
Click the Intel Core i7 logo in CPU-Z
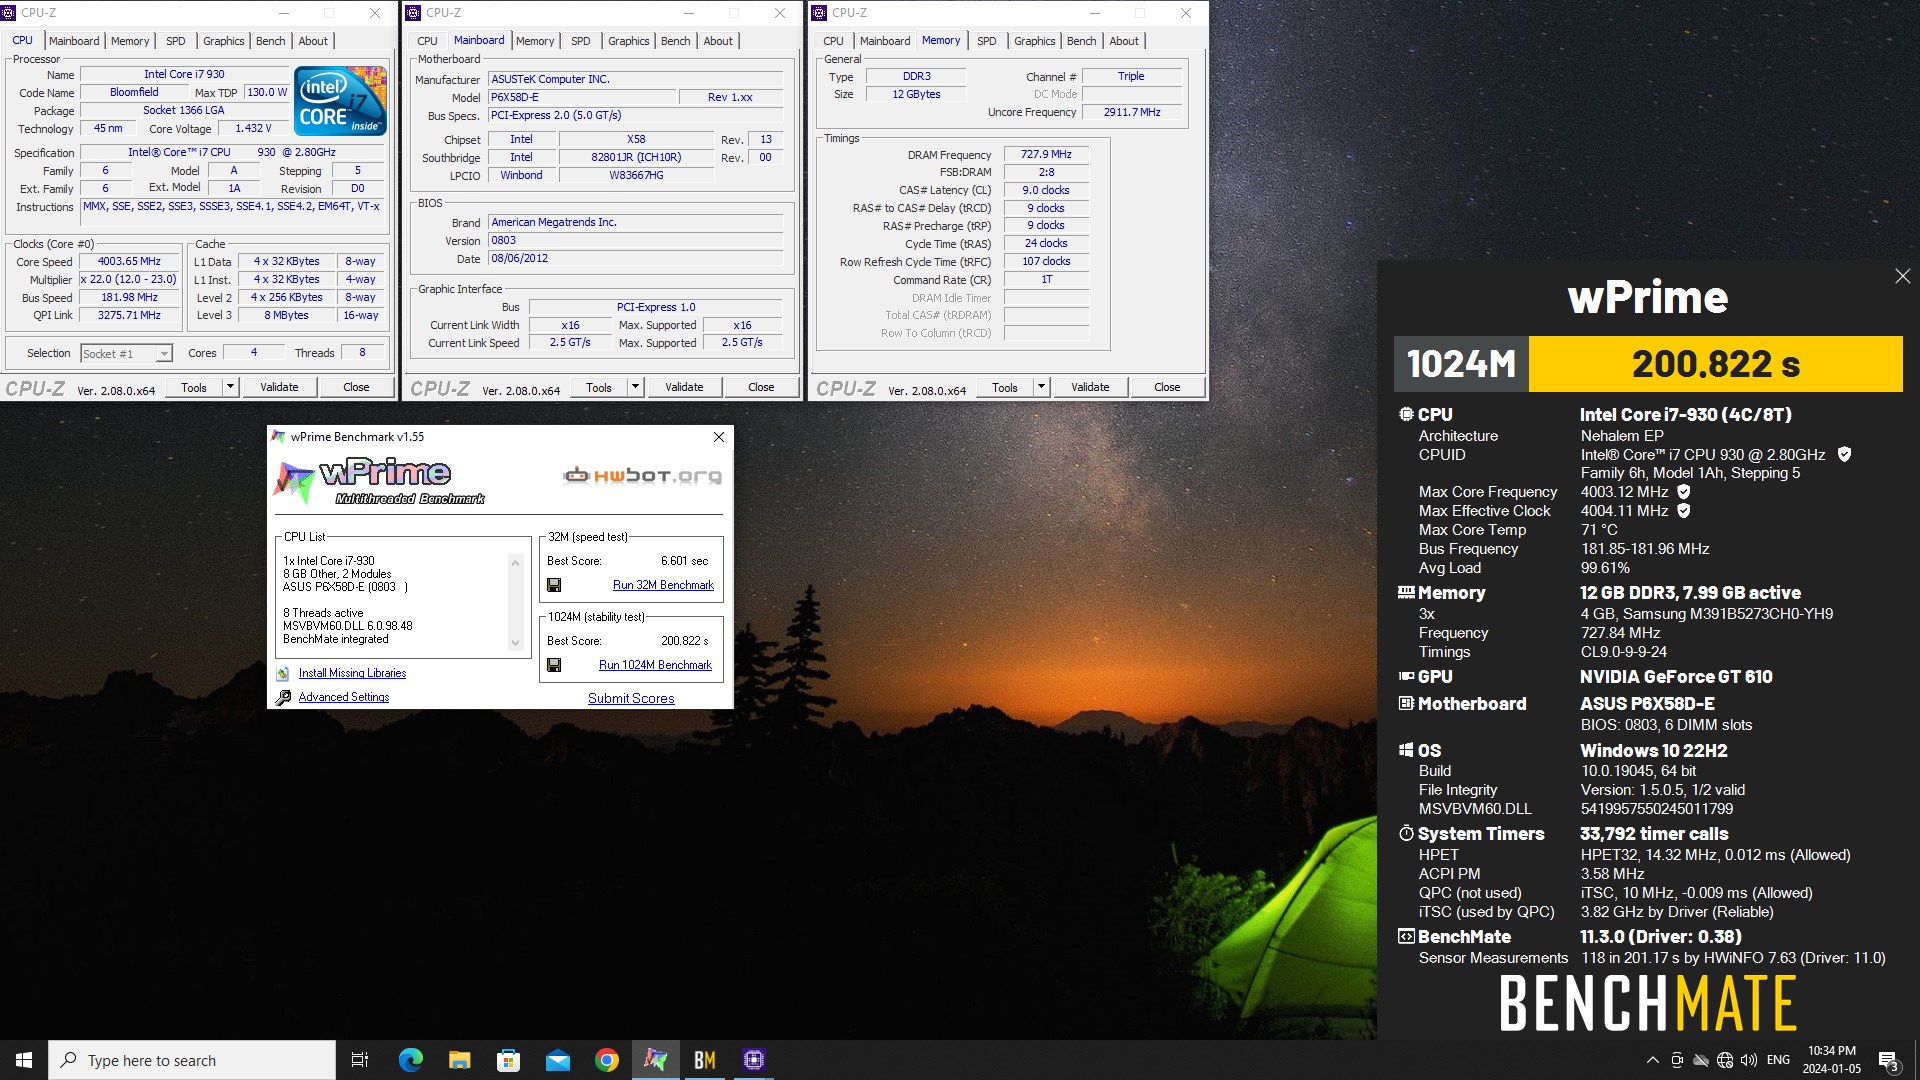(x=340, y=101)
